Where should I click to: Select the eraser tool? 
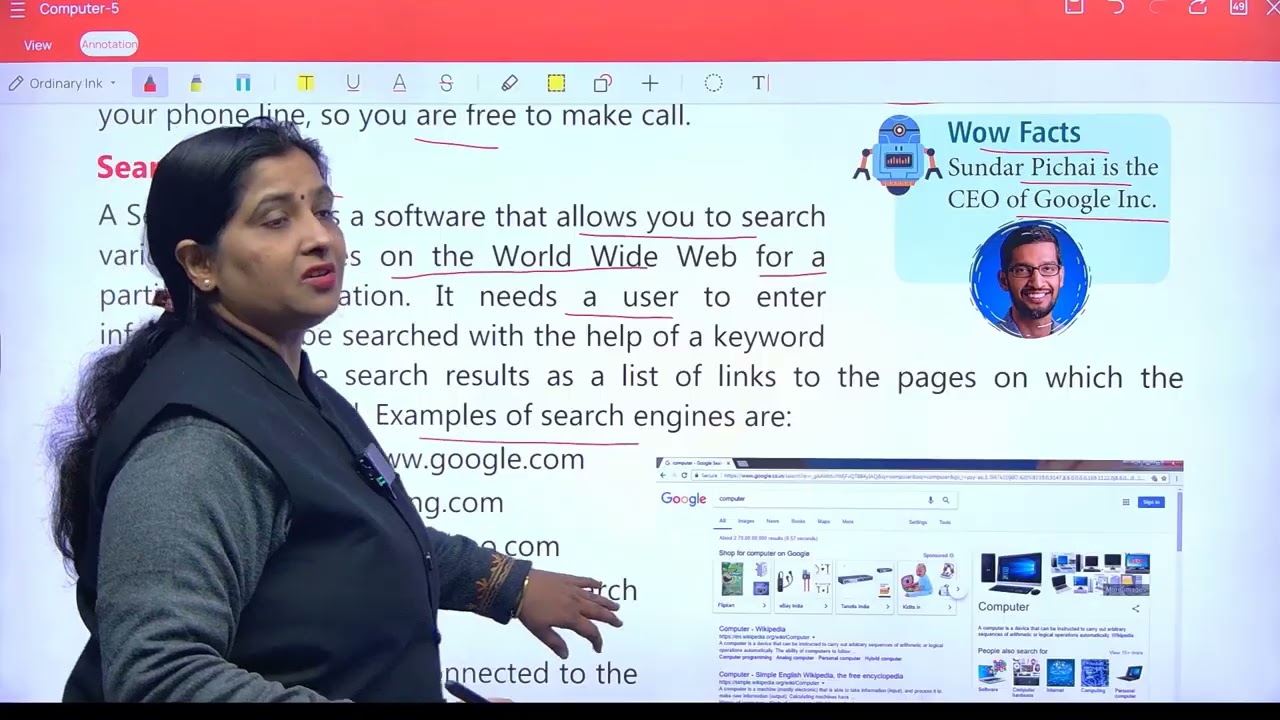pos(509,84)
